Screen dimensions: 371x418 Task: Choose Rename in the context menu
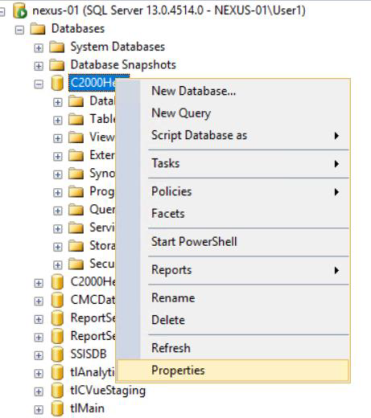coord(233,298)
